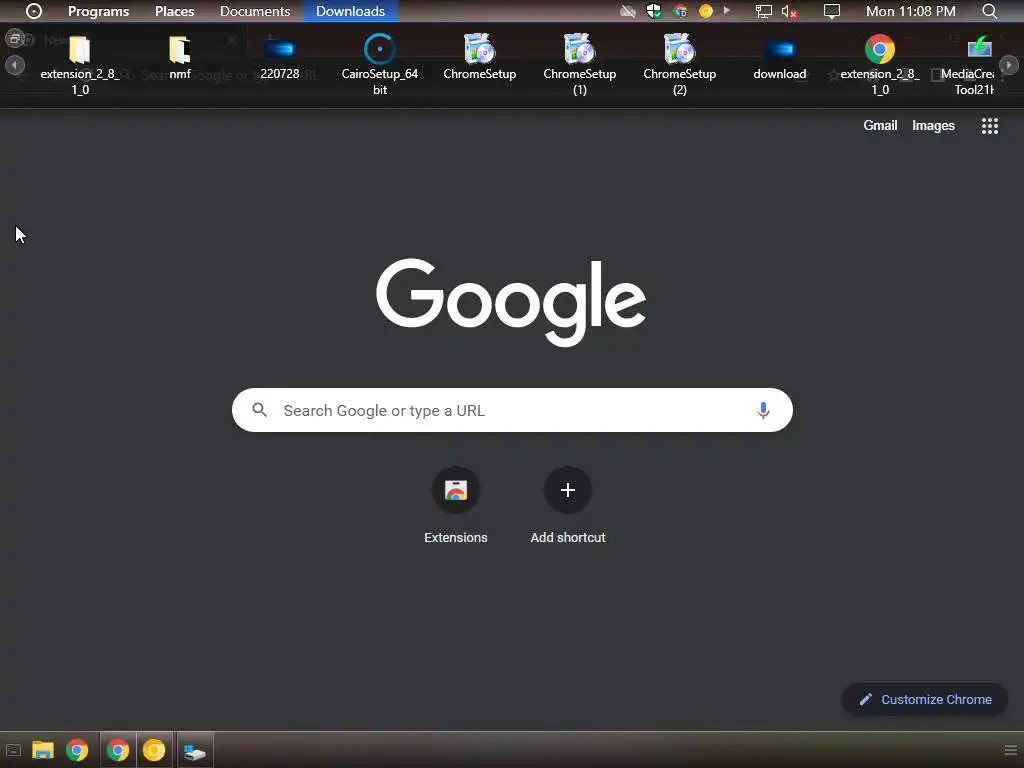
Task: Click the magnifier icon inside the search box
Action: coord(259,410)
